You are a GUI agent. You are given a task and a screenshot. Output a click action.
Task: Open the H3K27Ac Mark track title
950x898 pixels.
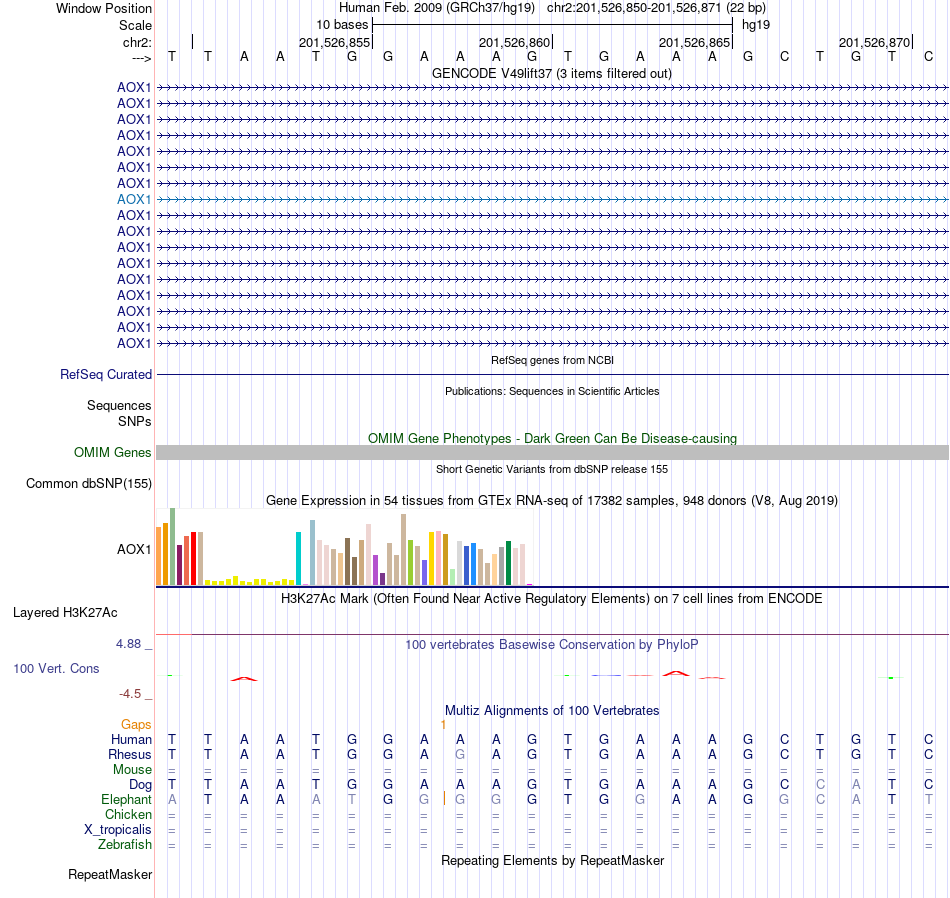click(552, 599)
